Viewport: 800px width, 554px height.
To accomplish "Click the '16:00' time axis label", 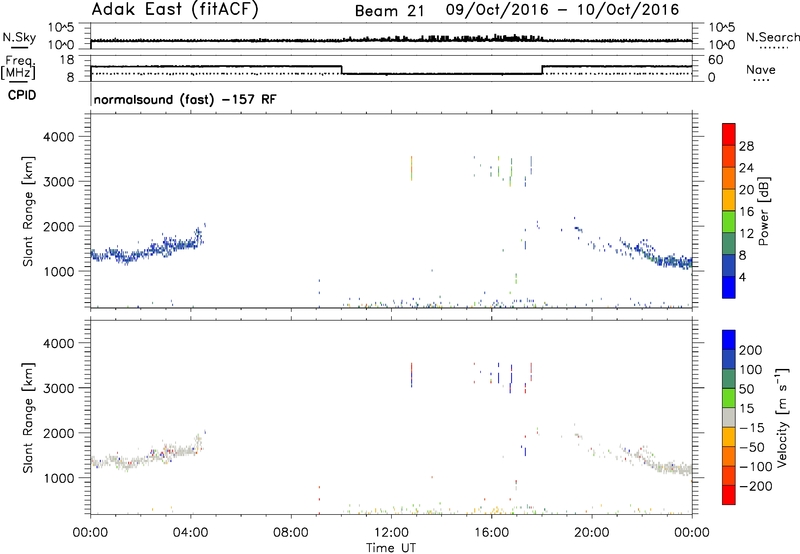I will pos(491,533).
